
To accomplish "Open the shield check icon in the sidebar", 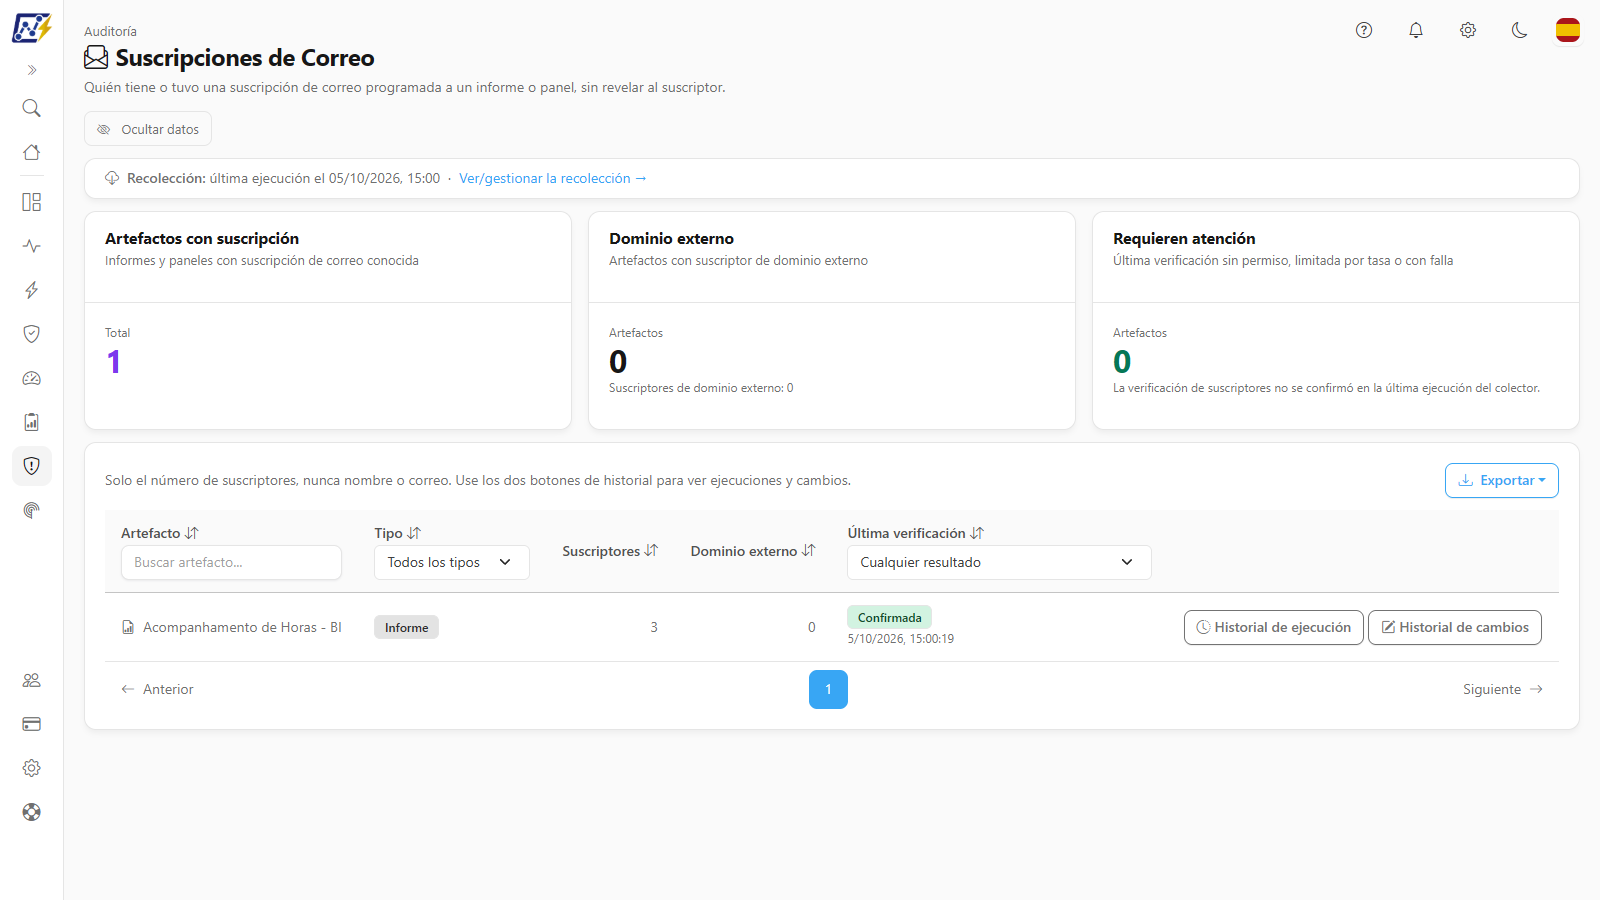I will pyautogui.click(x=32, y=334).
